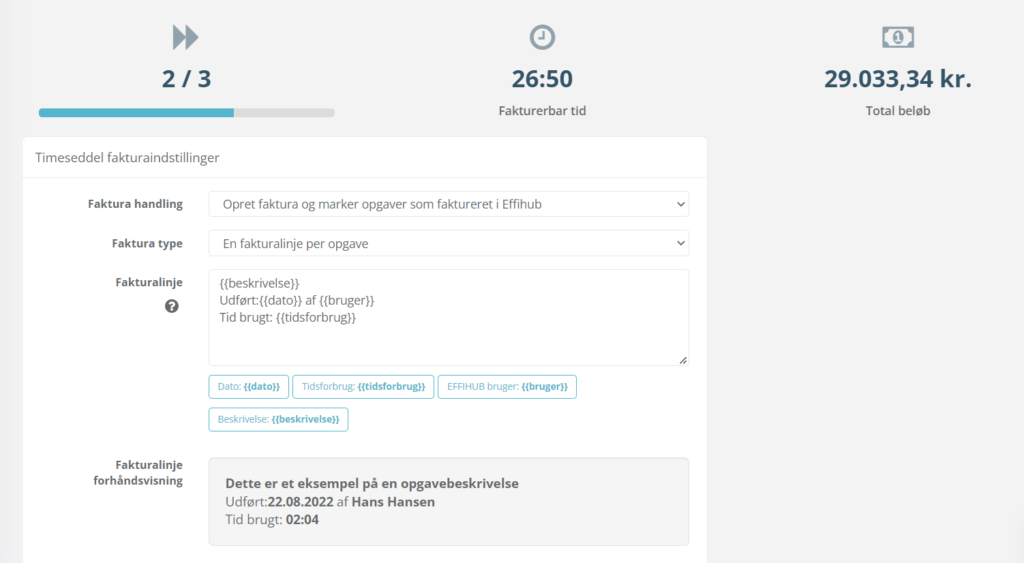Click the 29.033,34 kr. total amount
Image resolution: width=1024 pixels, height=563 pixels.
coord(898,79)
